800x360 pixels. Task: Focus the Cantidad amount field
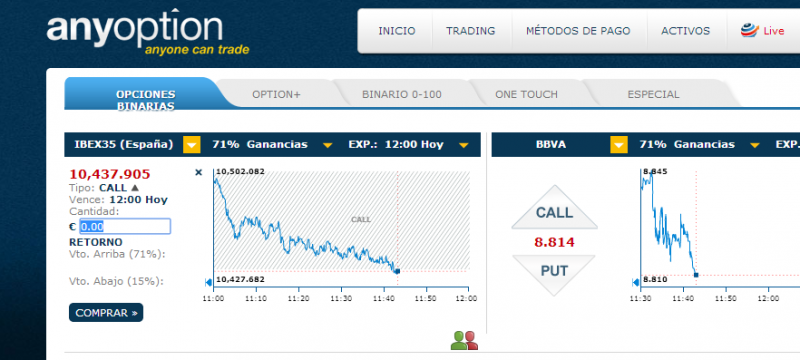tap(125, 226)
